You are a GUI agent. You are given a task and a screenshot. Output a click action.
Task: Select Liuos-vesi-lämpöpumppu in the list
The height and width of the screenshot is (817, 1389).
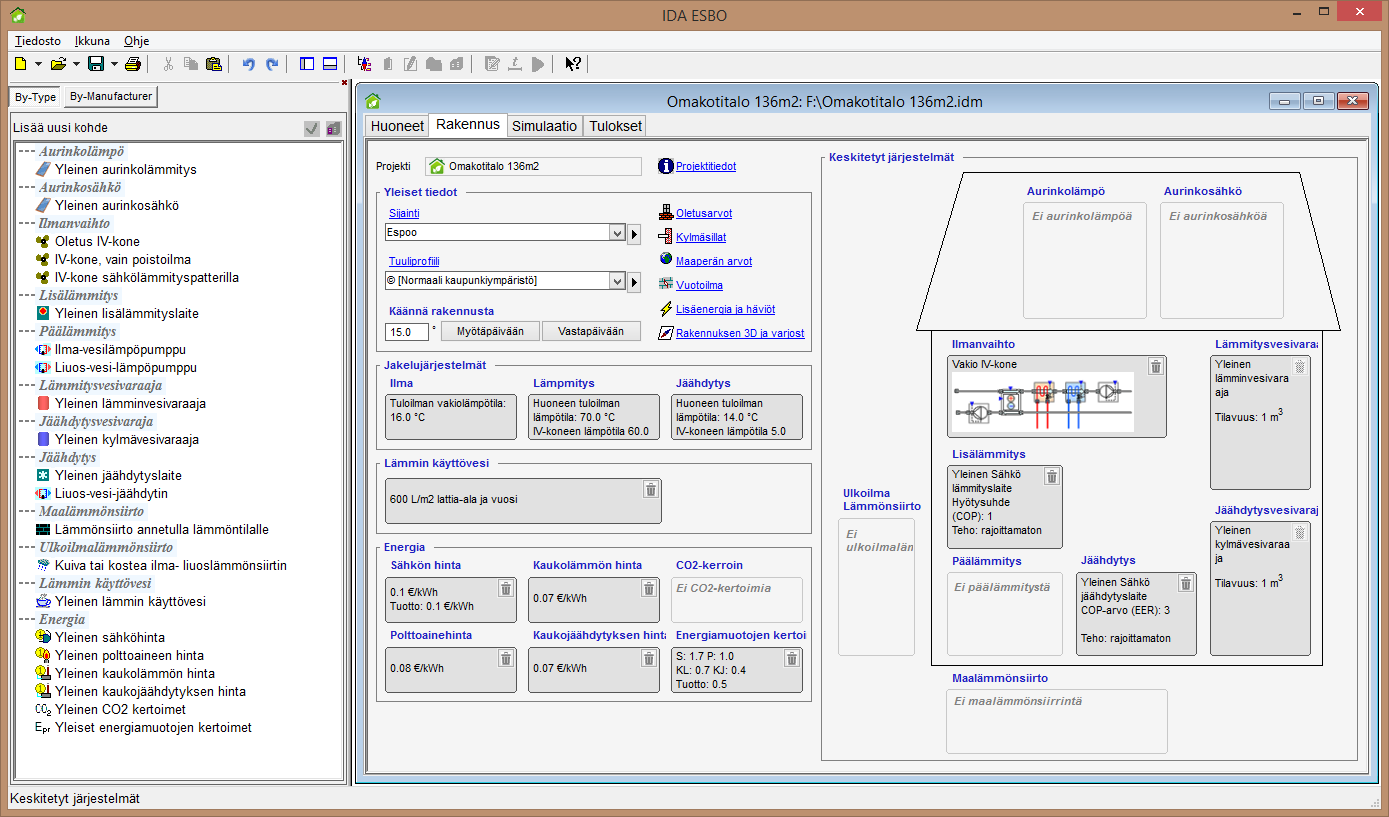(x=127, y=368)
